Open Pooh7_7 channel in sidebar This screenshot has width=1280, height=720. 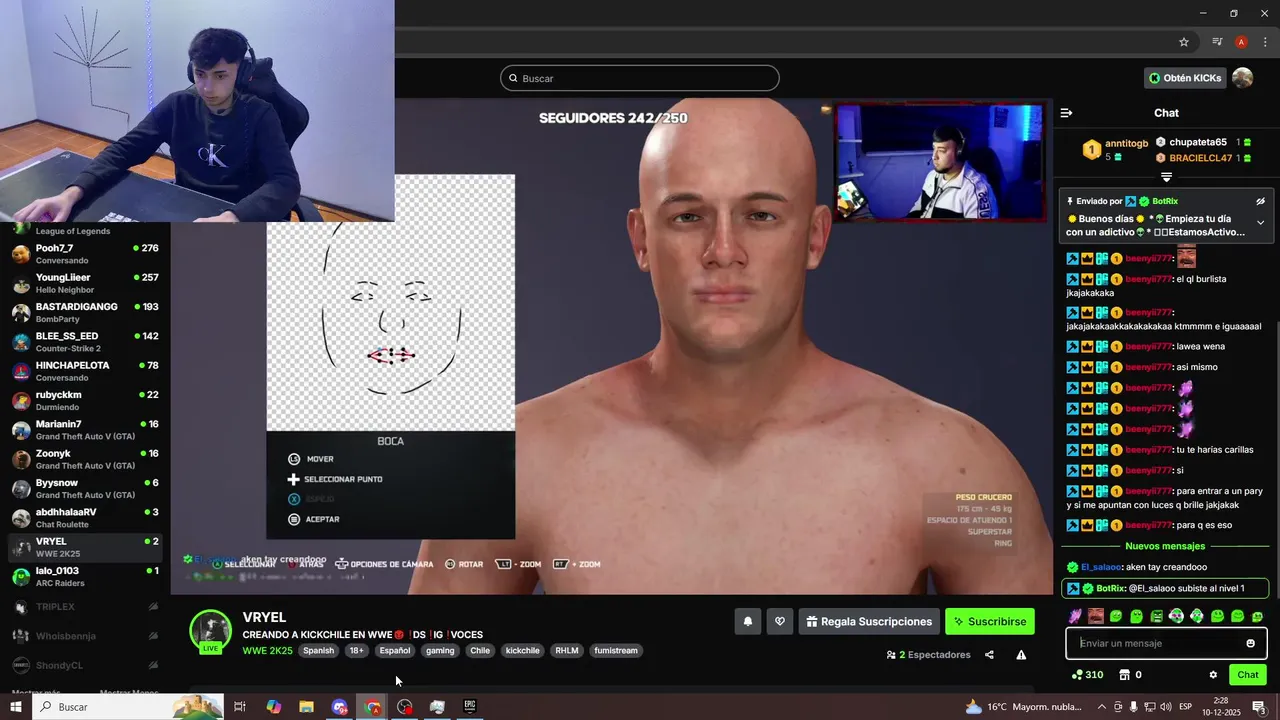pyautogui.click(x=85, y=253)
